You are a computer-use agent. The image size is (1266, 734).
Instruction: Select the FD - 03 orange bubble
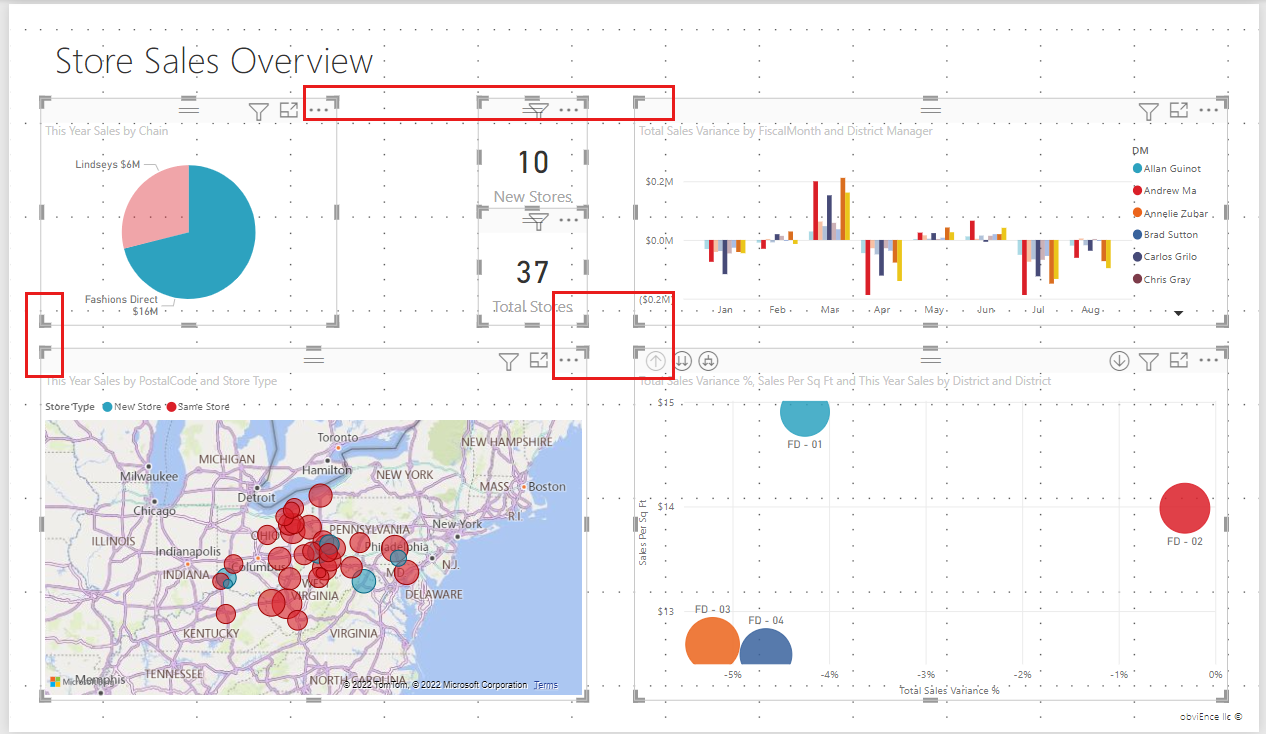pos(711,641)
